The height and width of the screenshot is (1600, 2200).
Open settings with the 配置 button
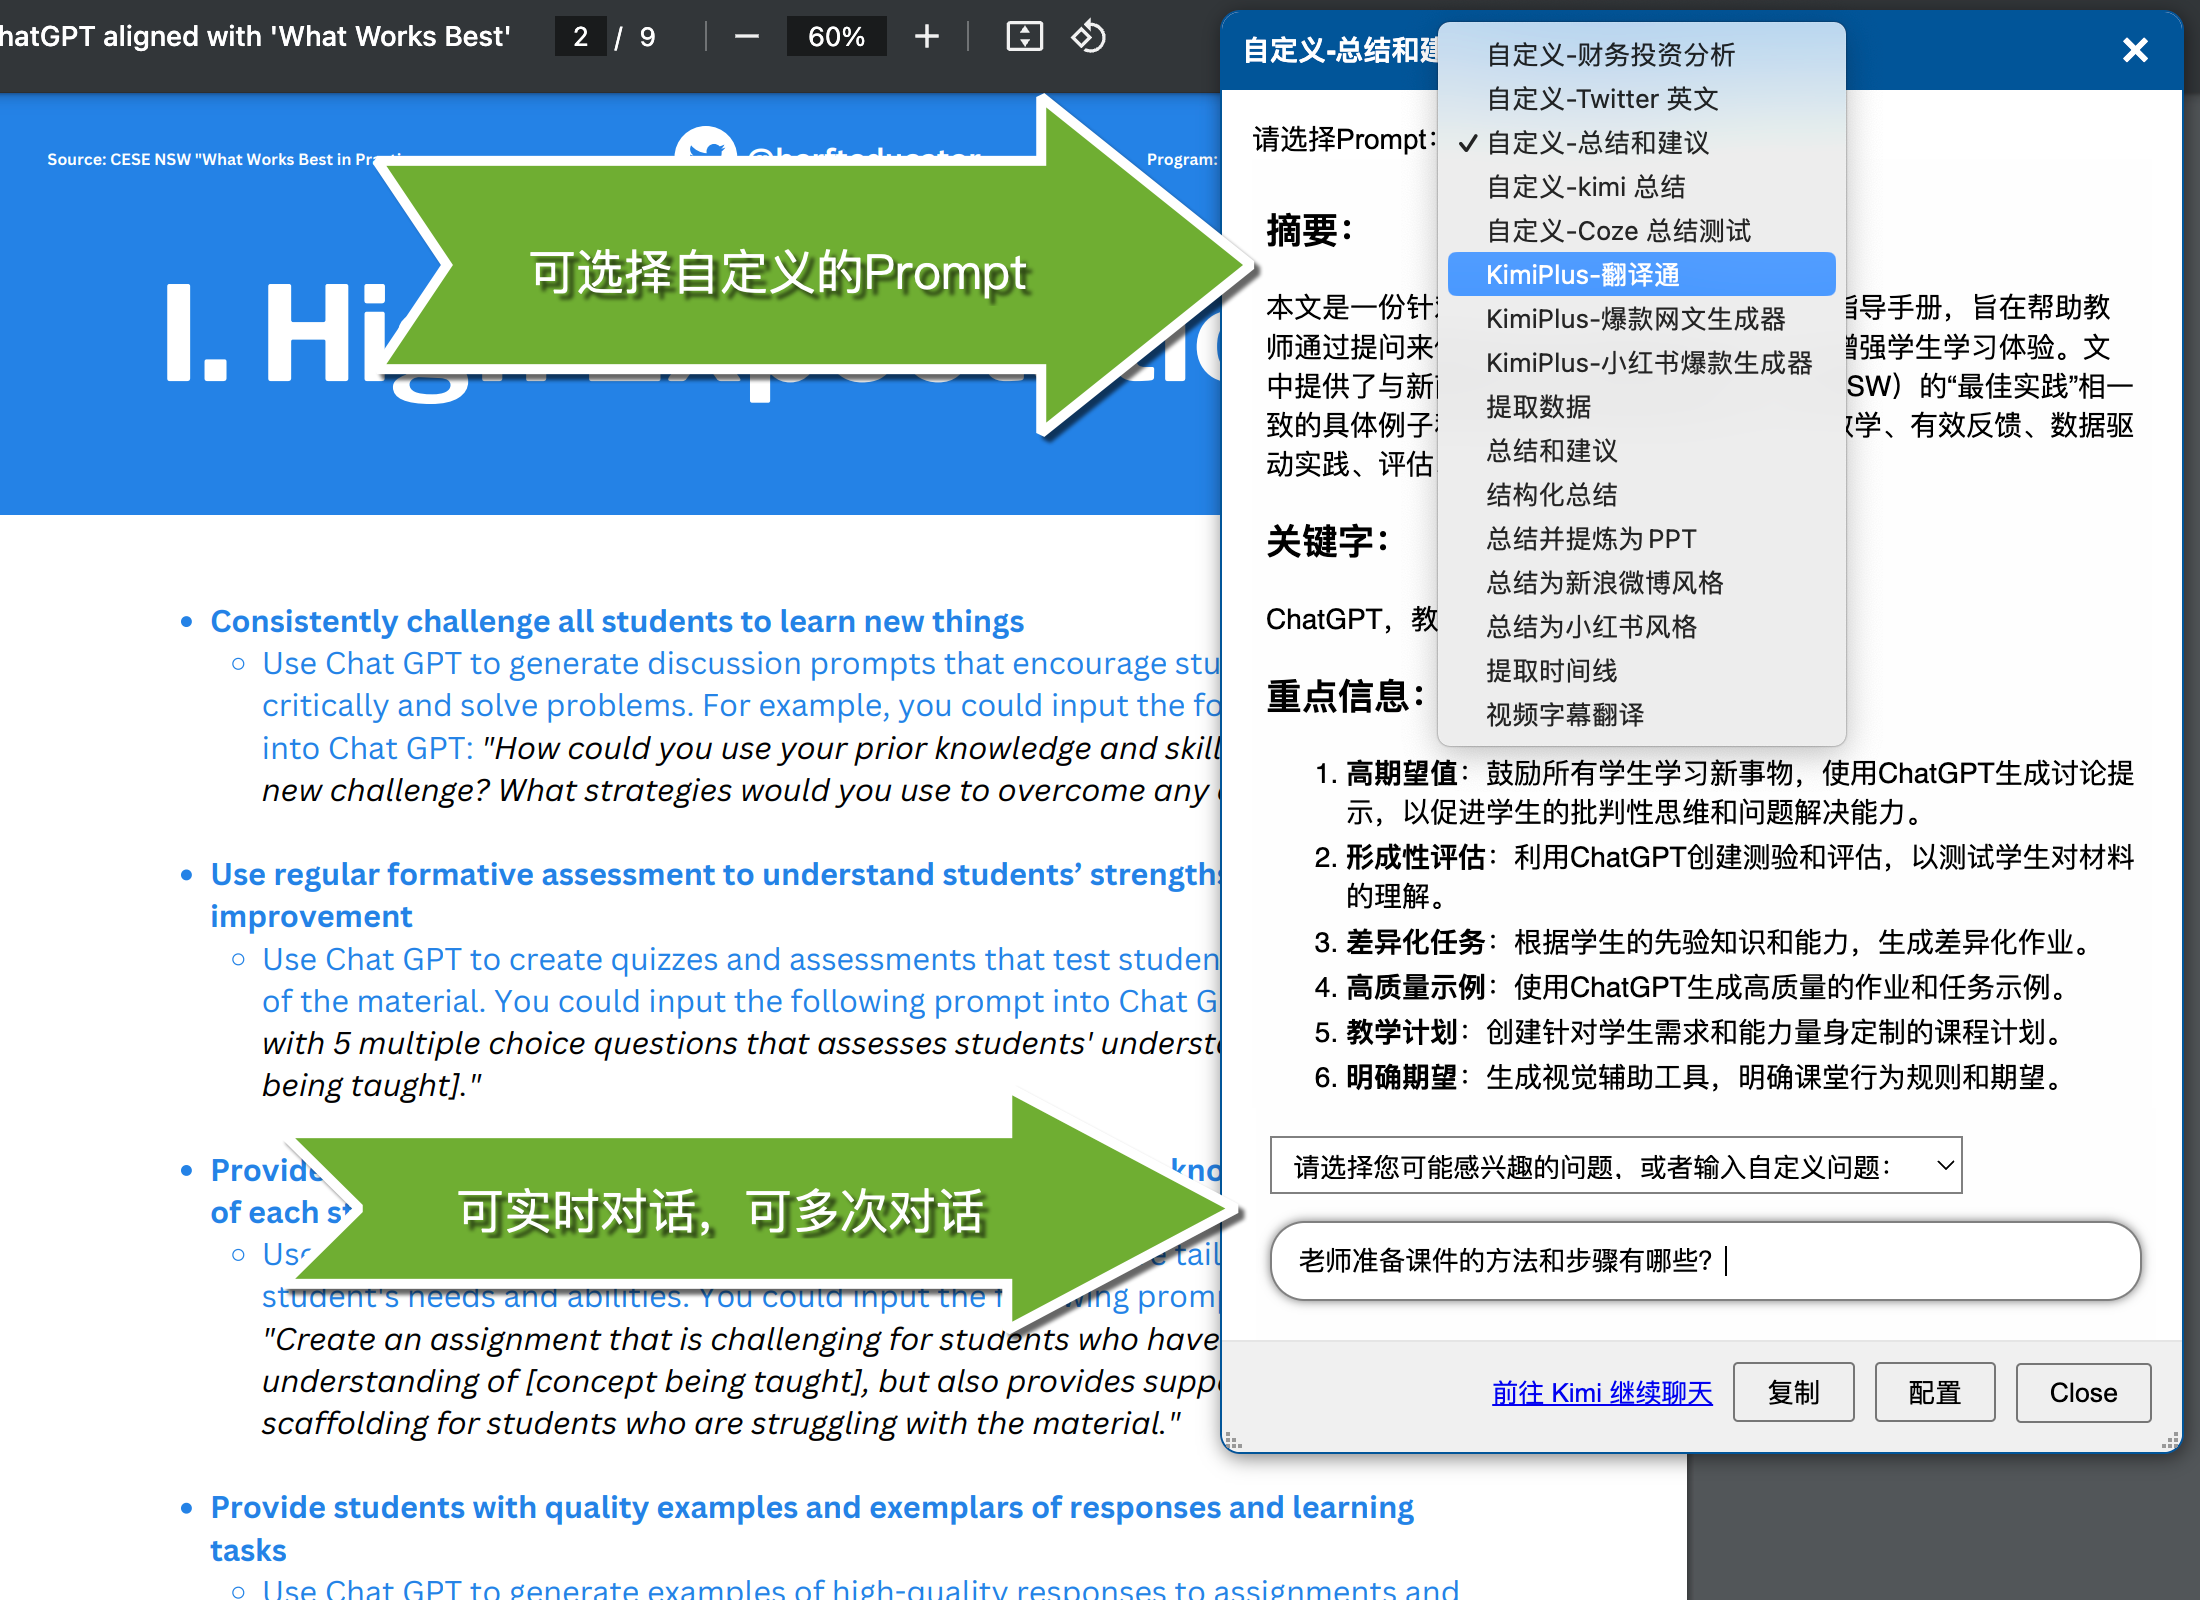pos(1934,1392)
